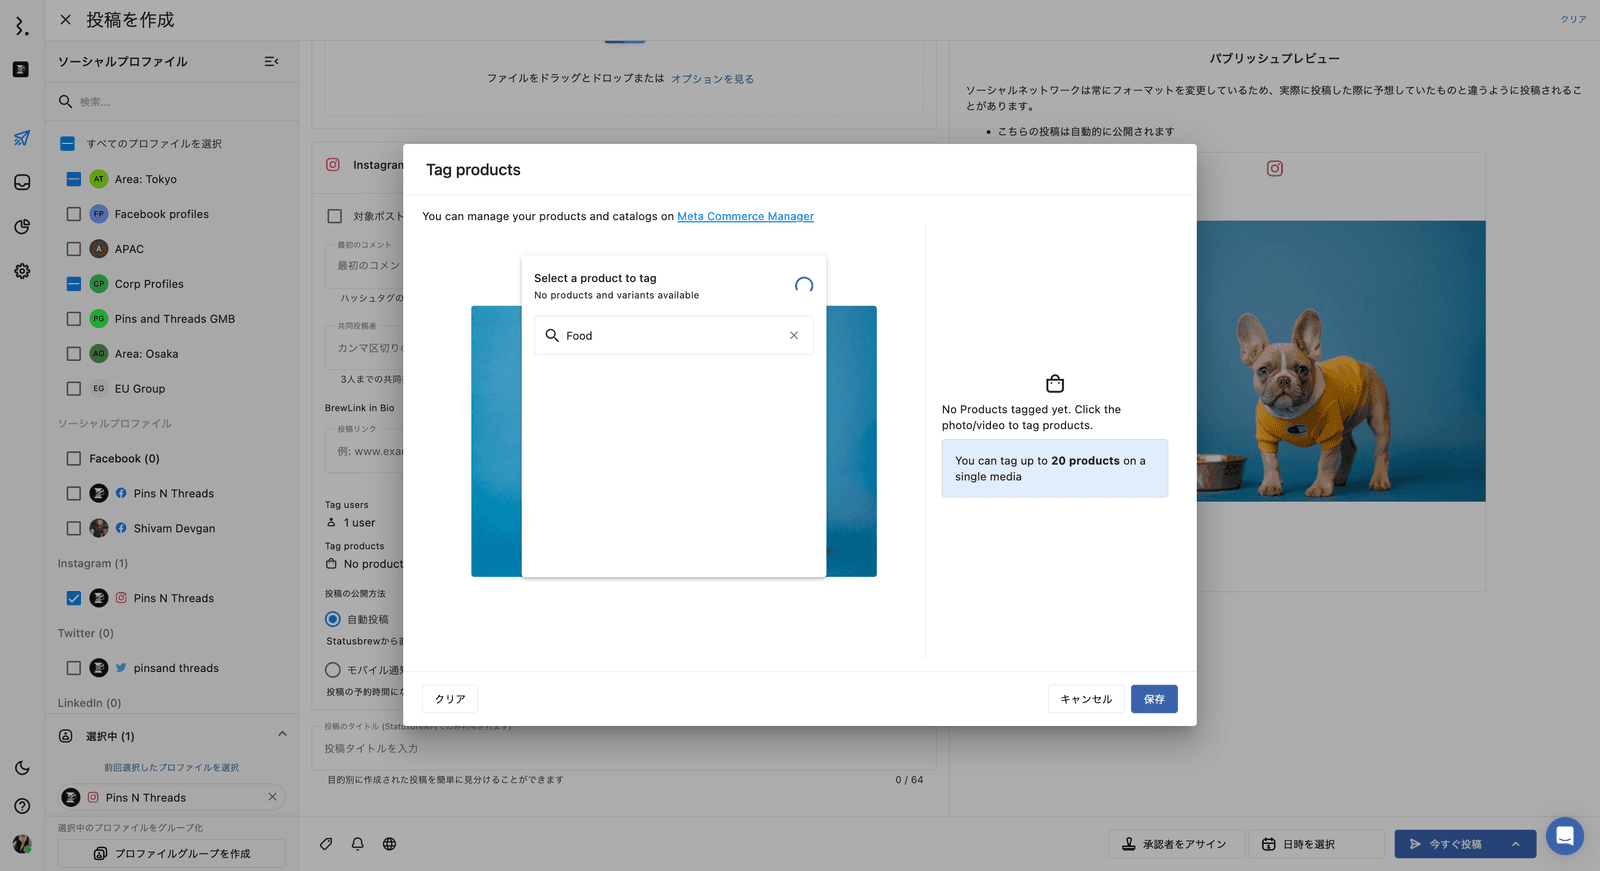Check the Facebook profiles group checkbox

(x=74, y=214)
